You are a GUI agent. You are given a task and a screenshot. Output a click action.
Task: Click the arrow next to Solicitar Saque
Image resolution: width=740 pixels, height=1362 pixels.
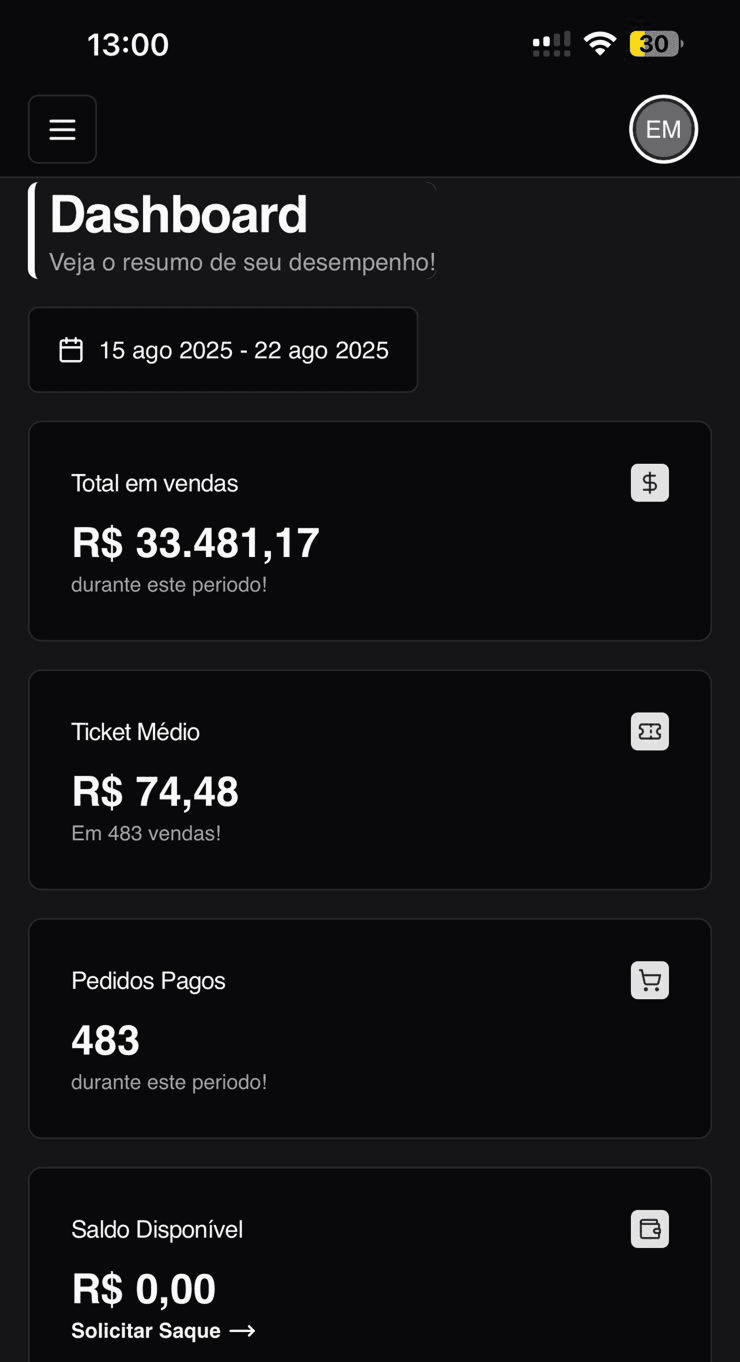tap(242, 1331)
